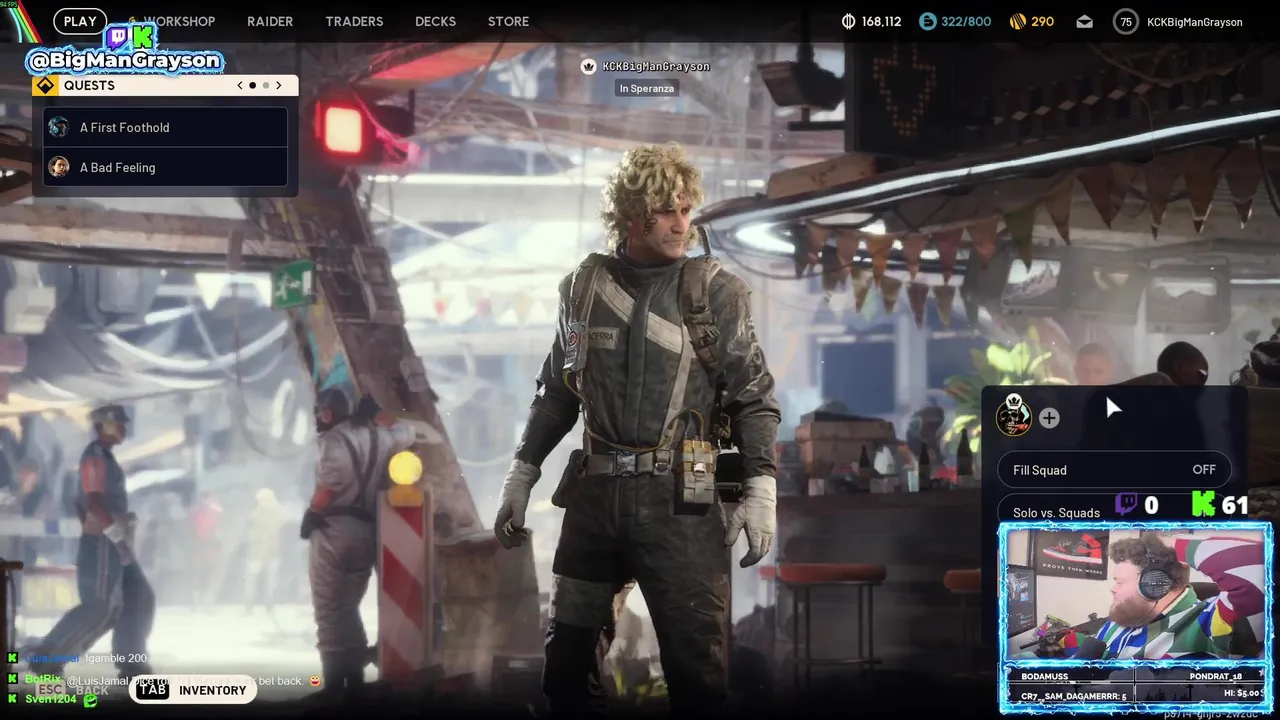
Task: Click the green emote after Sven1204
Action: click(x=91, y=699)
